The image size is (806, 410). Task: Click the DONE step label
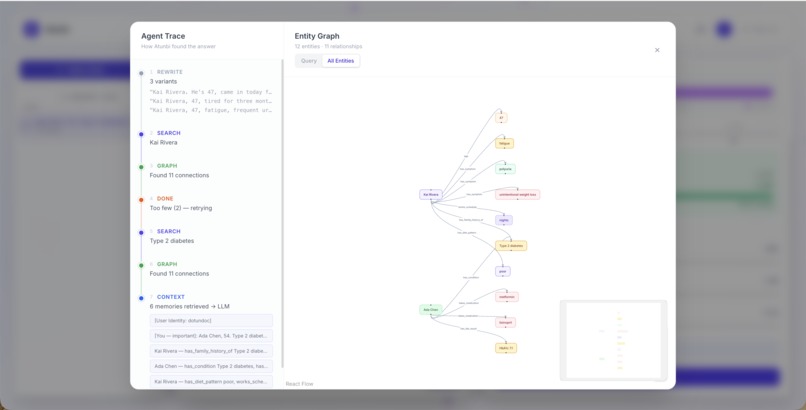(x=165, y=198)
